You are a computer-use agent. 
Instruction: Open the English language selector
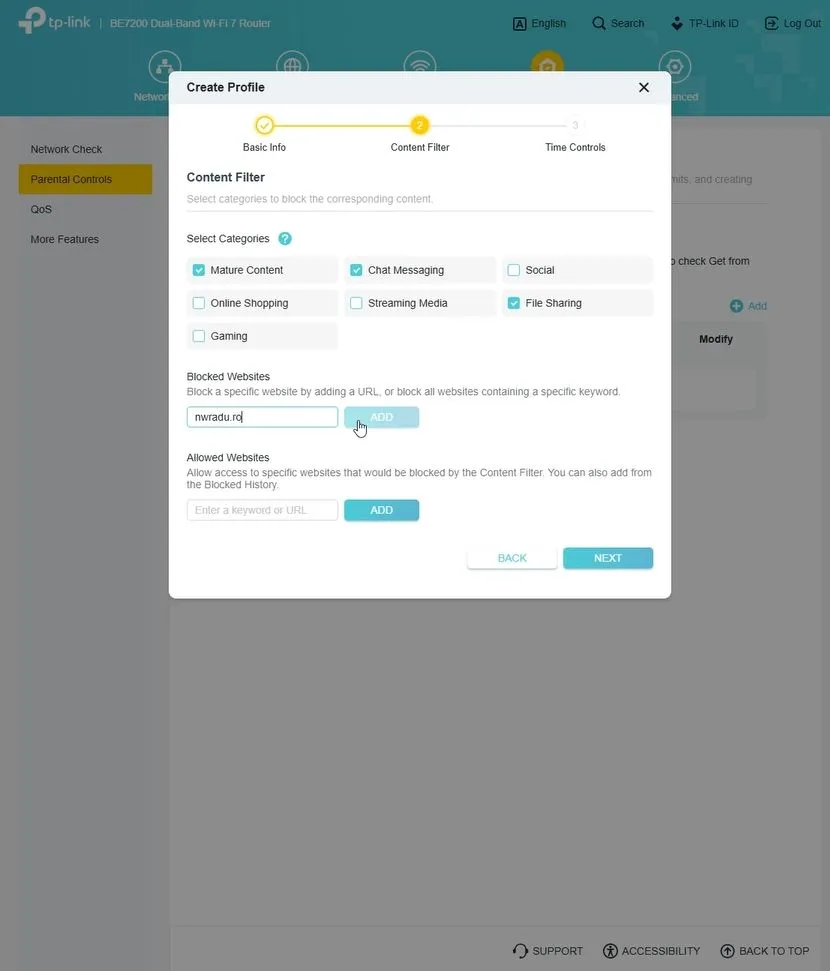(540, 23)
